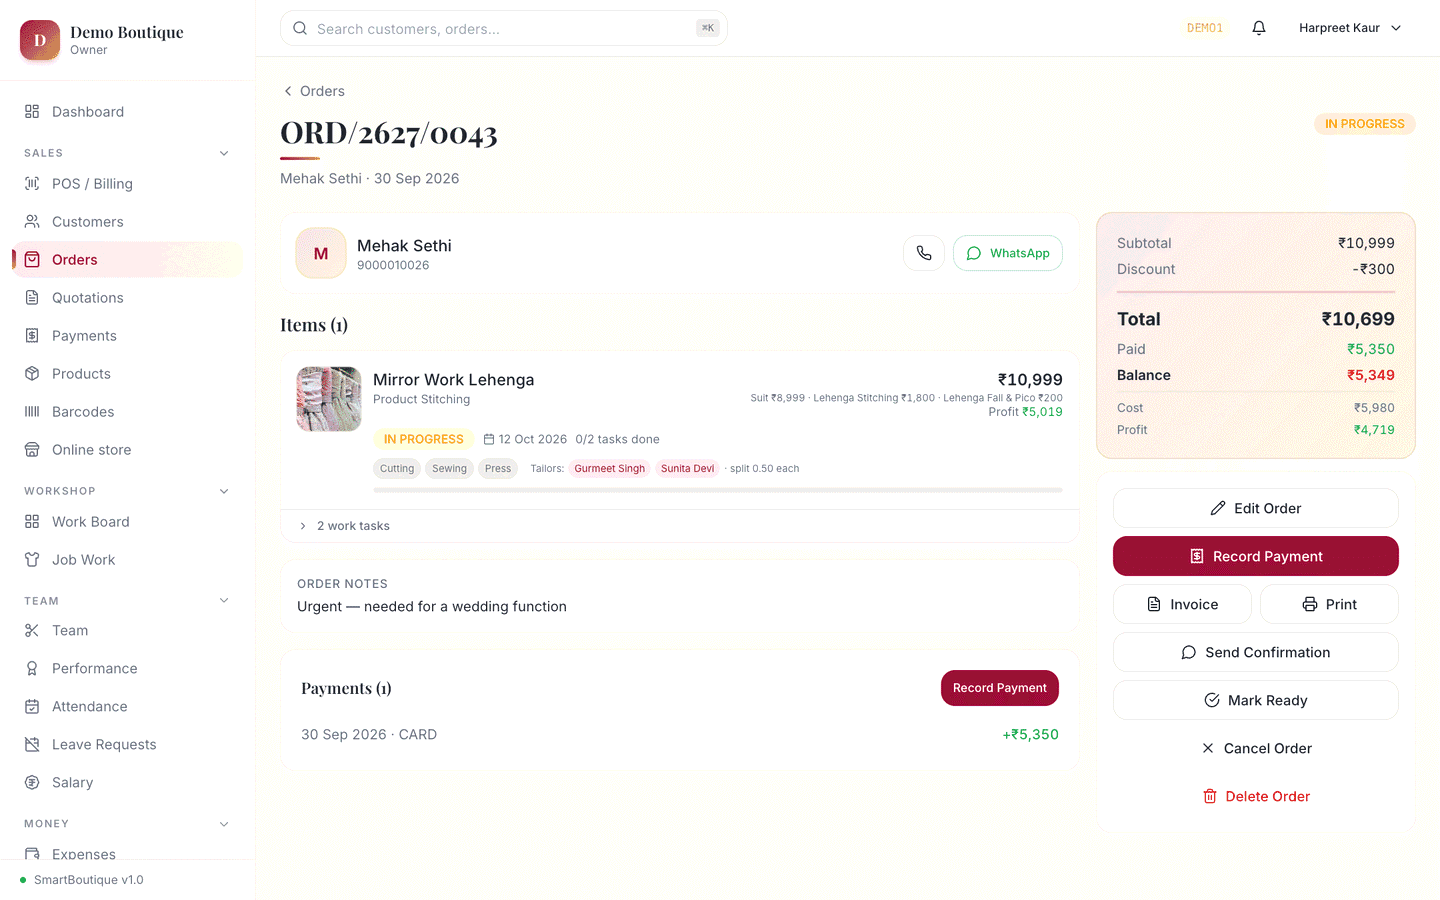Collapse the WORKSHOP sidebar section
The height and width of the screenshot is (900, 1440).
[224, 491]
